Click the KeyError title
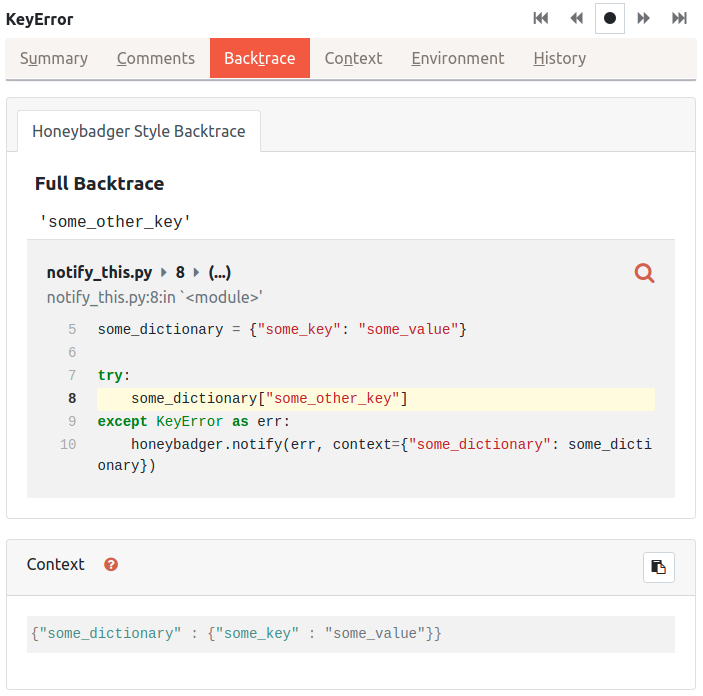This screenshot has height=696, width=703. pyautogui.click(x=39, y=19)
